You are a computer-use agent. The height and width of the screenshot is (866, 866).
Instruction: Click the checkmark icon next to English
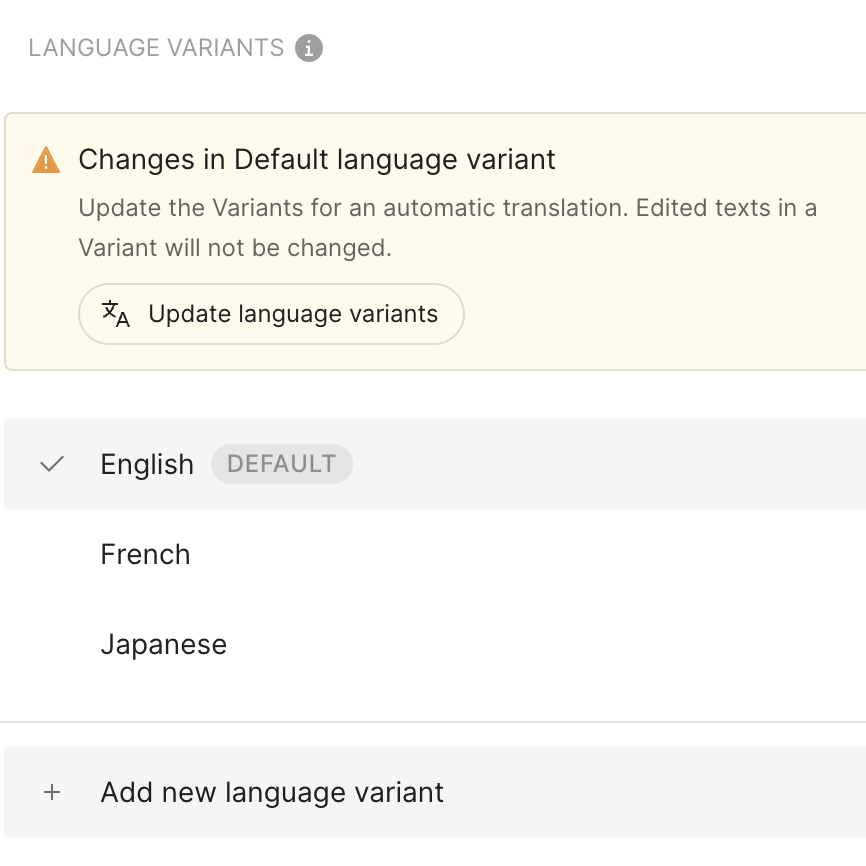51,464
